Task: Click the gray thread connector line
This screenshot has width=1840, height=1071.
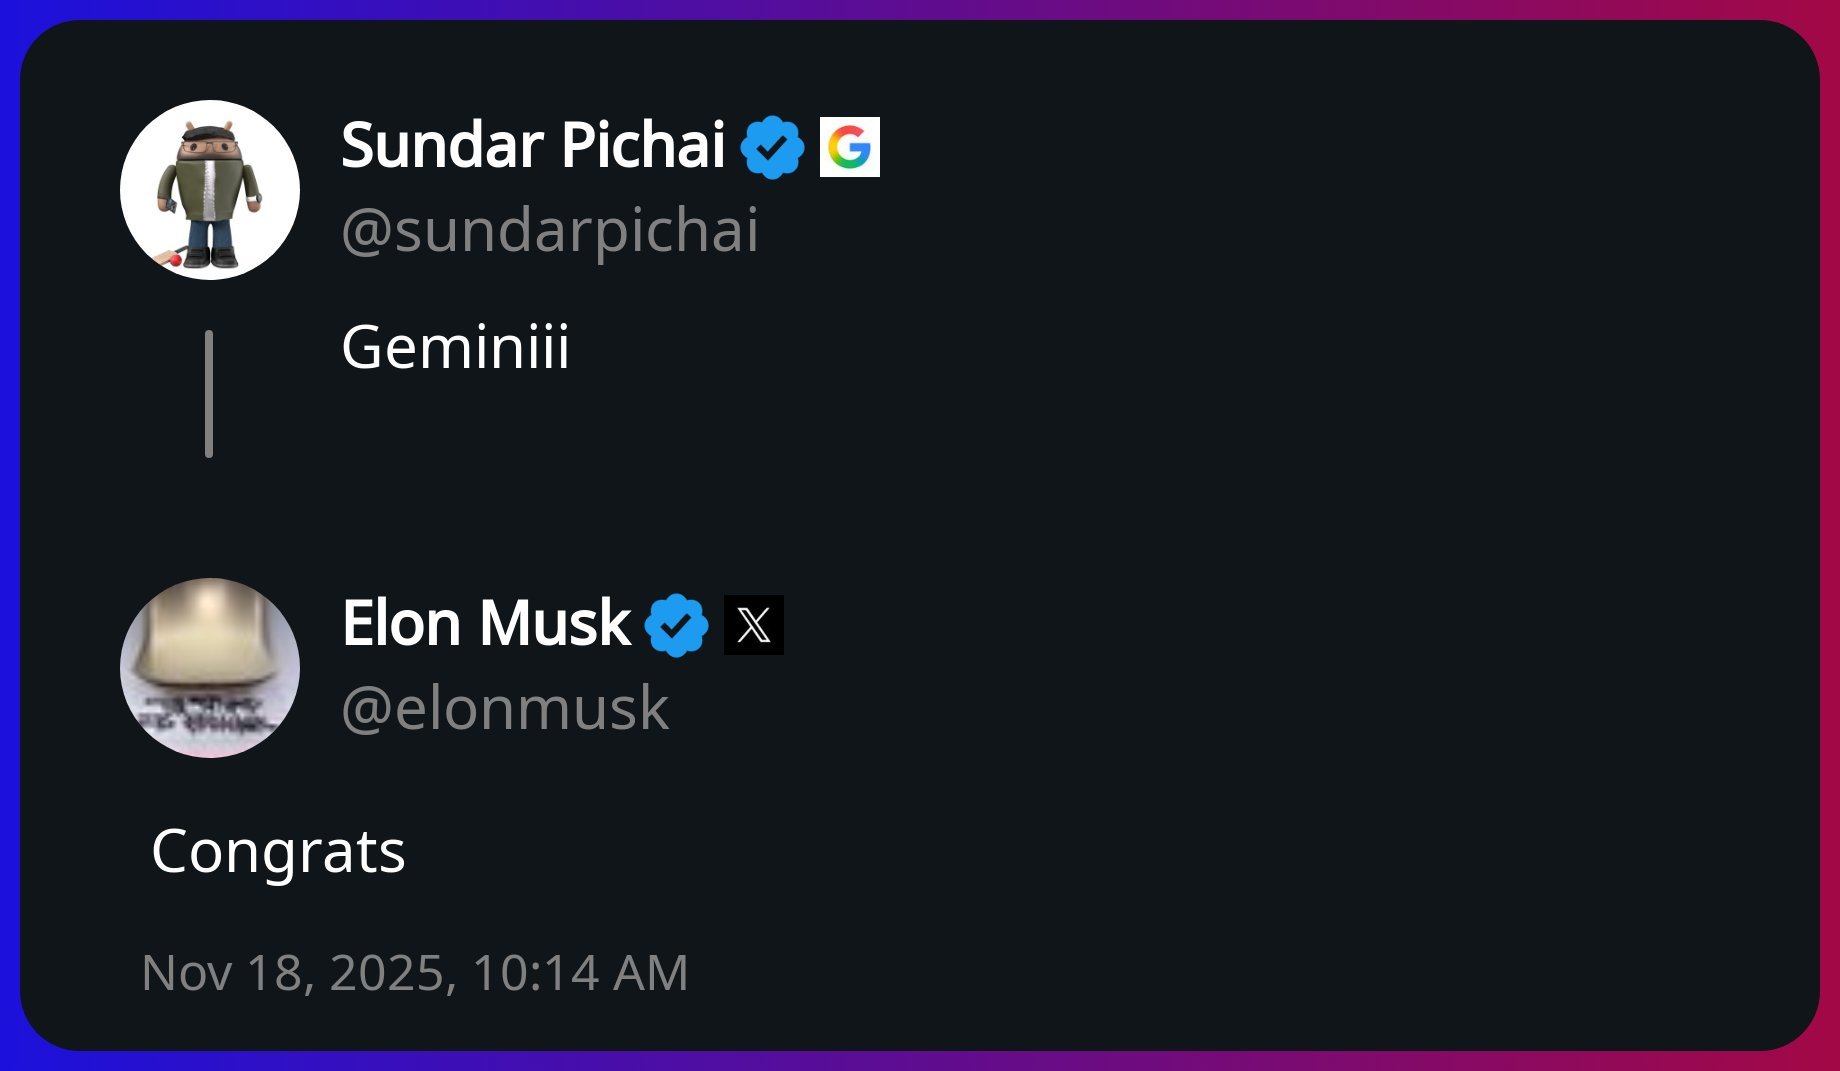Action: coord(209,394)
